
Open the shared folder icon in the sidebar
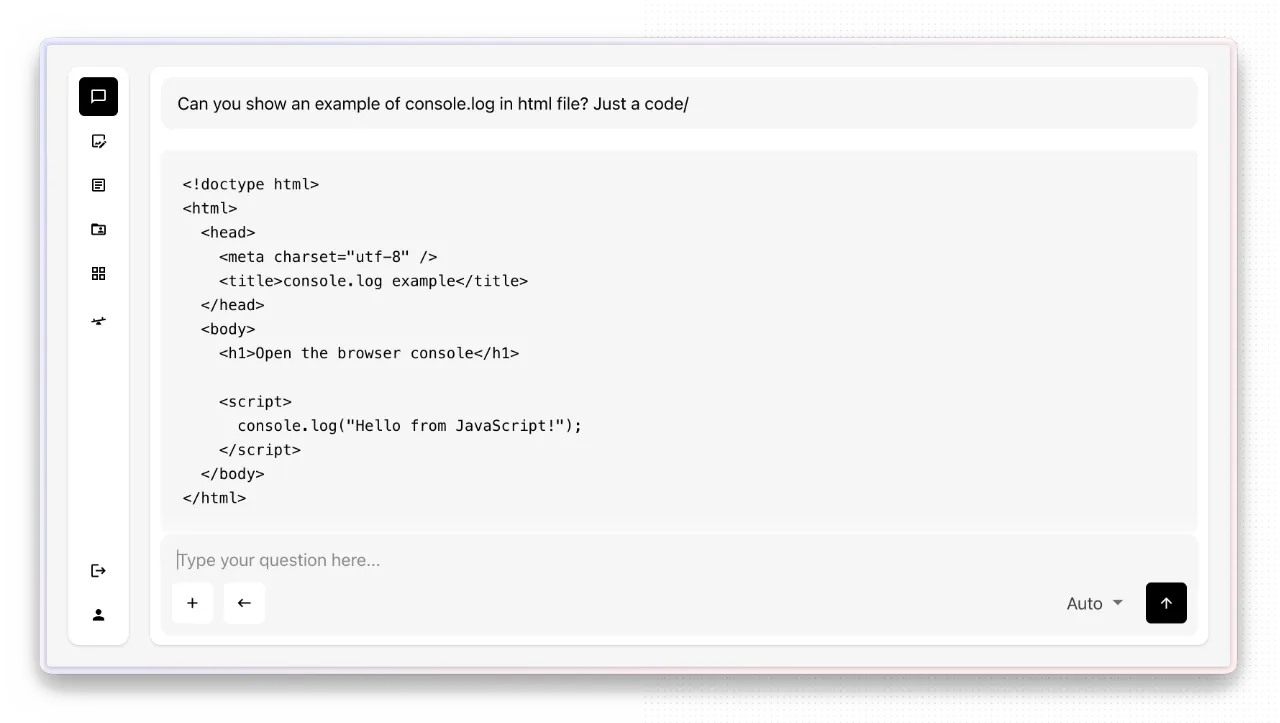coord(98,229)
